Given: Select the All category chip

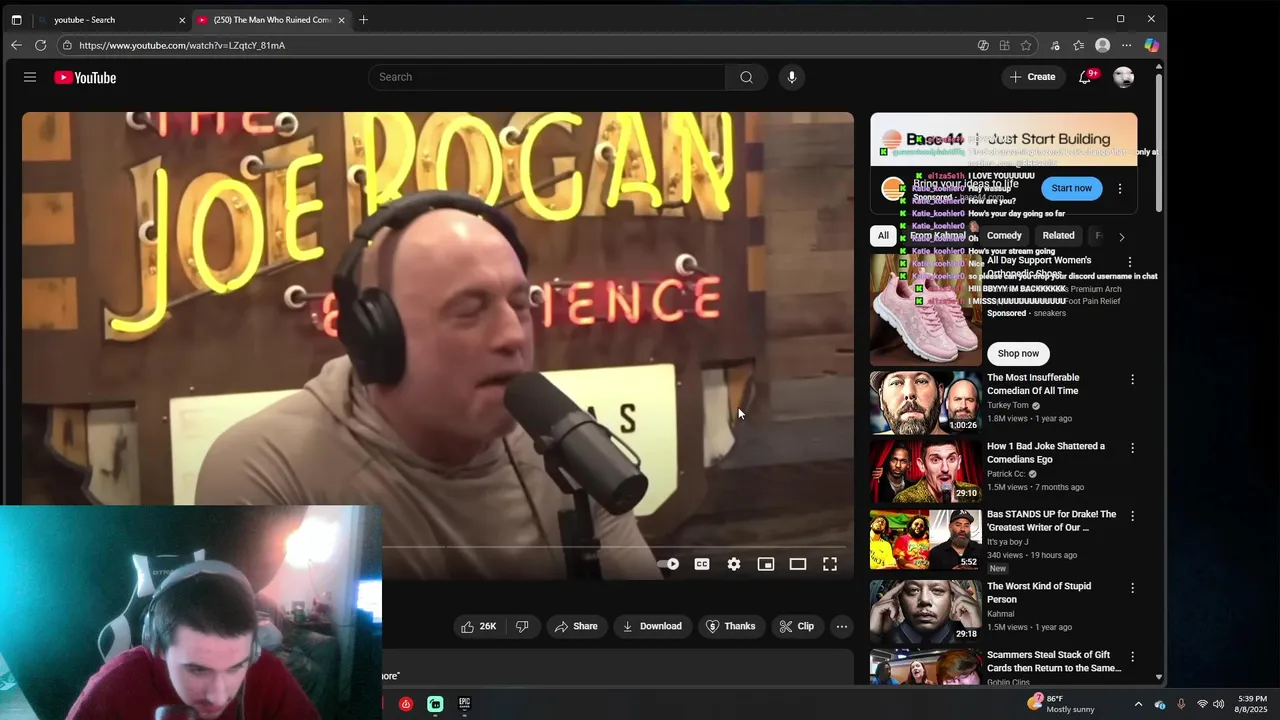Looking at the screenshot, I should 883,236.
